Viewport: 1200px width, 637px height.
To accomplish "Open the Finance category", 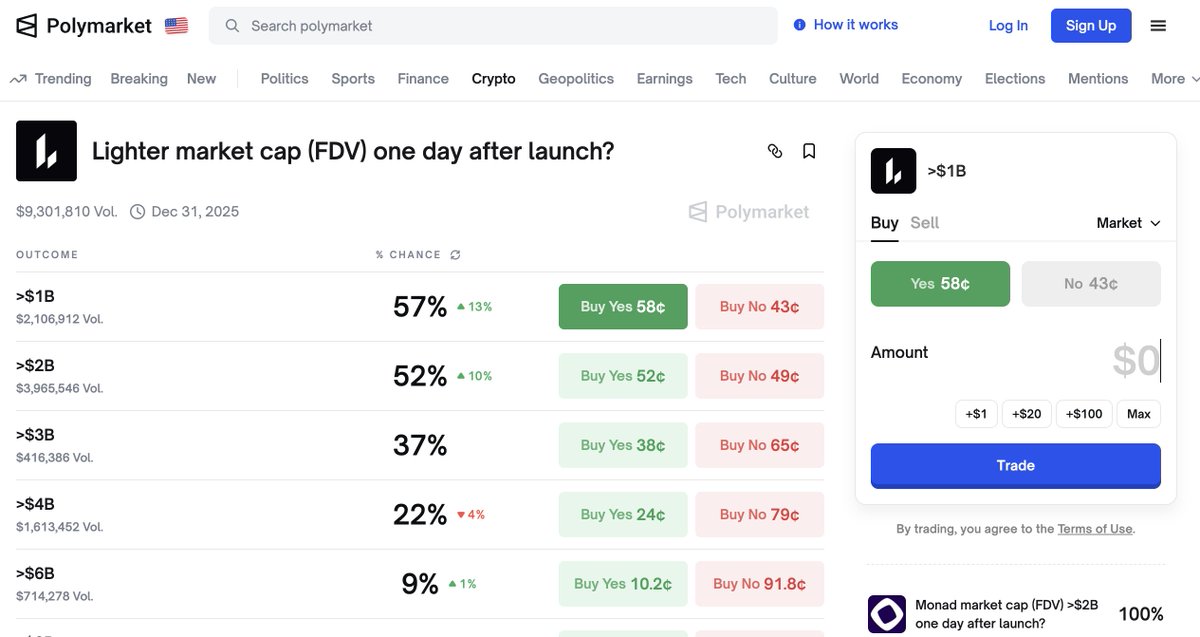I will pyautogui.click(x=423, y=79).
